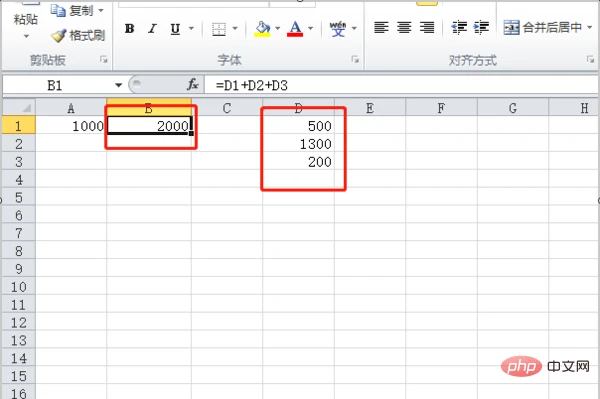Click cell B1 containing 2000

click(149, 125)
